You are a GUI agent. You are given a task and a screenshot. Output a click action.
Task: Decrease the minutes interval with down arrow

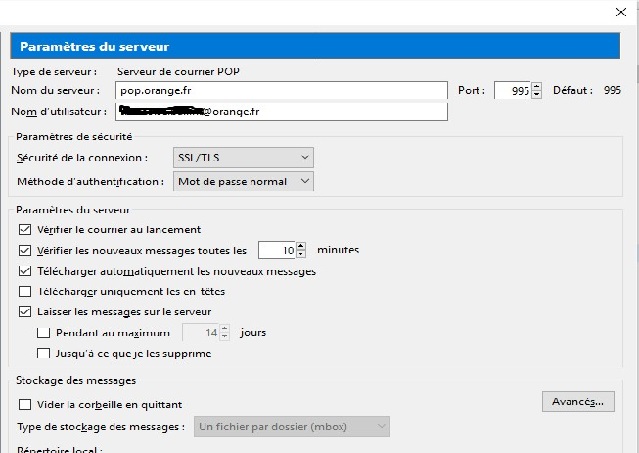click(299, 255)
